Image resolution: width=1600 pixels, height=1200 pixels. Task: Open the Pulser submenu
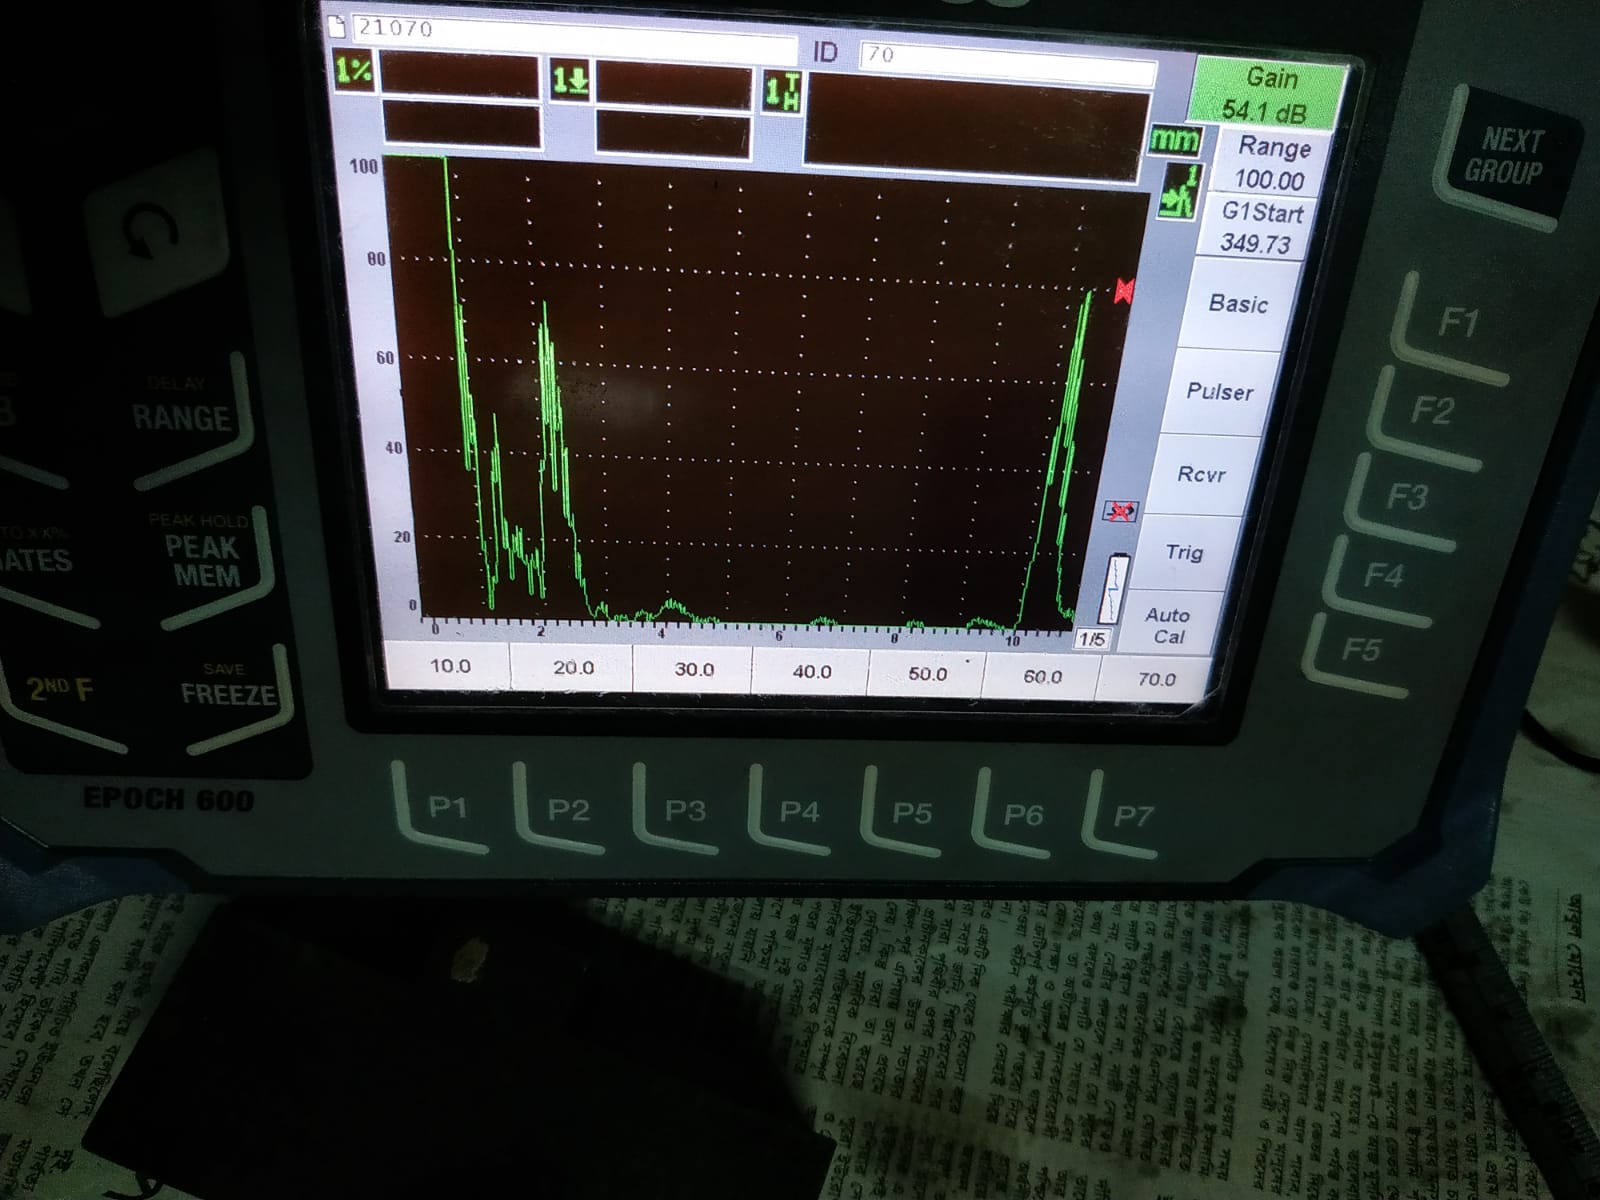1220,391
